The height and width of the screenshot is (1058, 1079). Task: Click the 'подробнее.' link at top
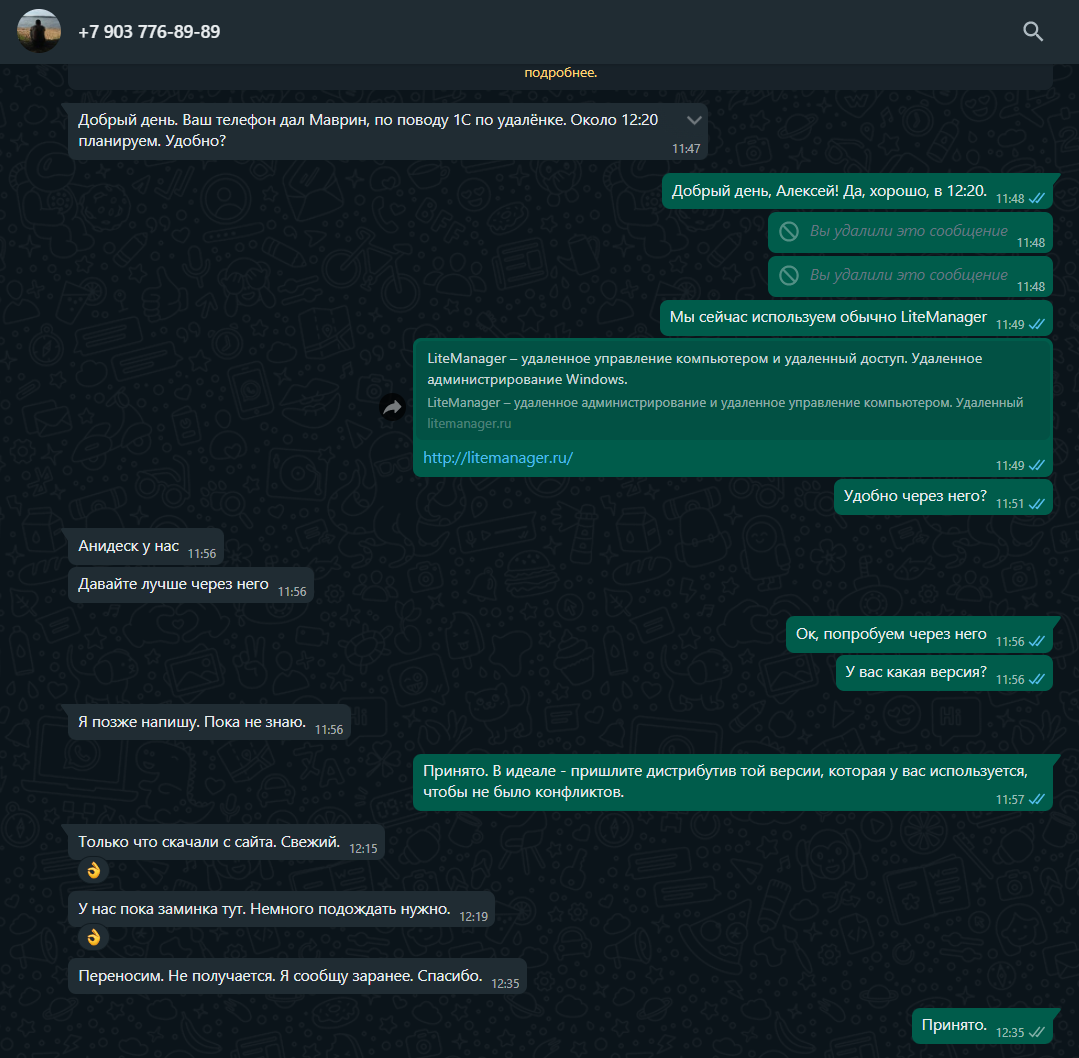[560, 72]
